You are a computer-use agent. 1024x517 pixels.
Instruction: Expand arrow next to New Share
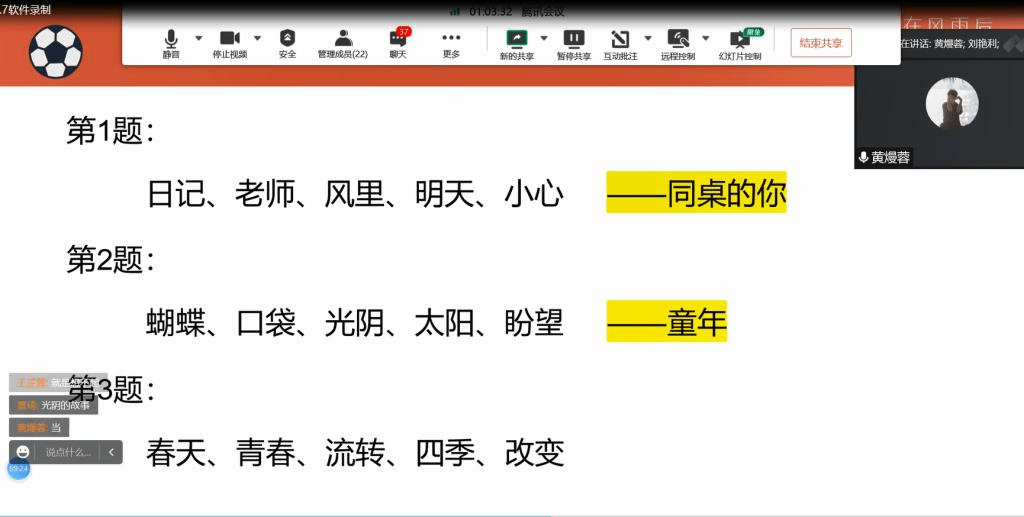coord(544,38)
